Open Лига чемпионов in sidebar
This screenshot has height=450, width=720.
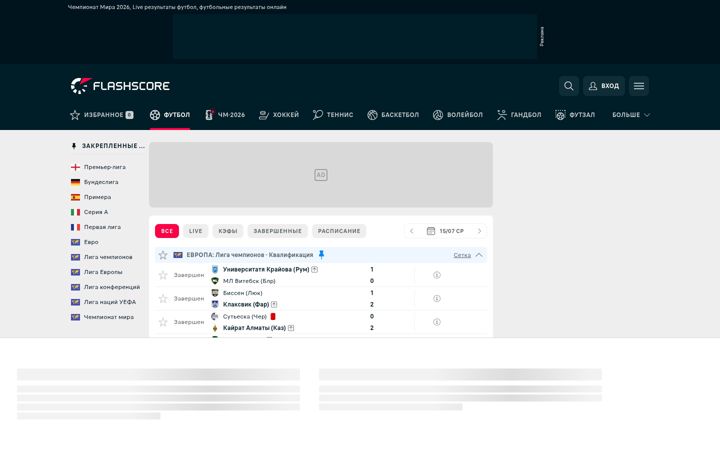(108, 257)
